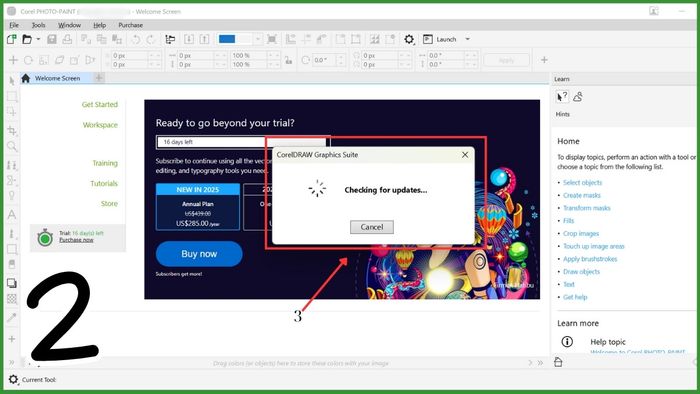The image size is (700, 394).
Task: Click the Home icon on Welcome tab
Action: point(25,78)
